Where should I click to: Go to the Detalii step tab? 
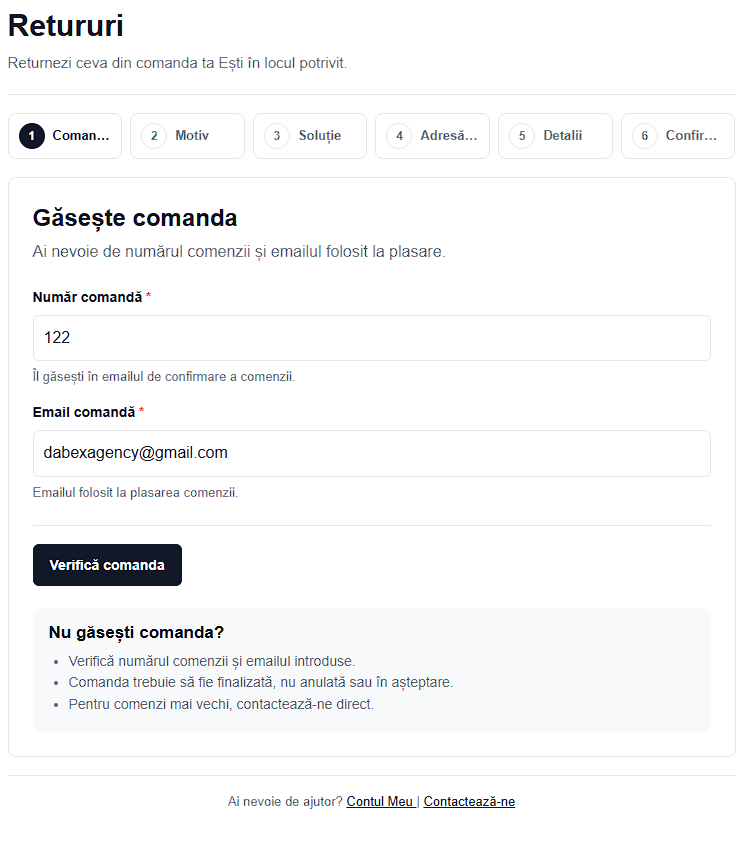coord(555,136)
